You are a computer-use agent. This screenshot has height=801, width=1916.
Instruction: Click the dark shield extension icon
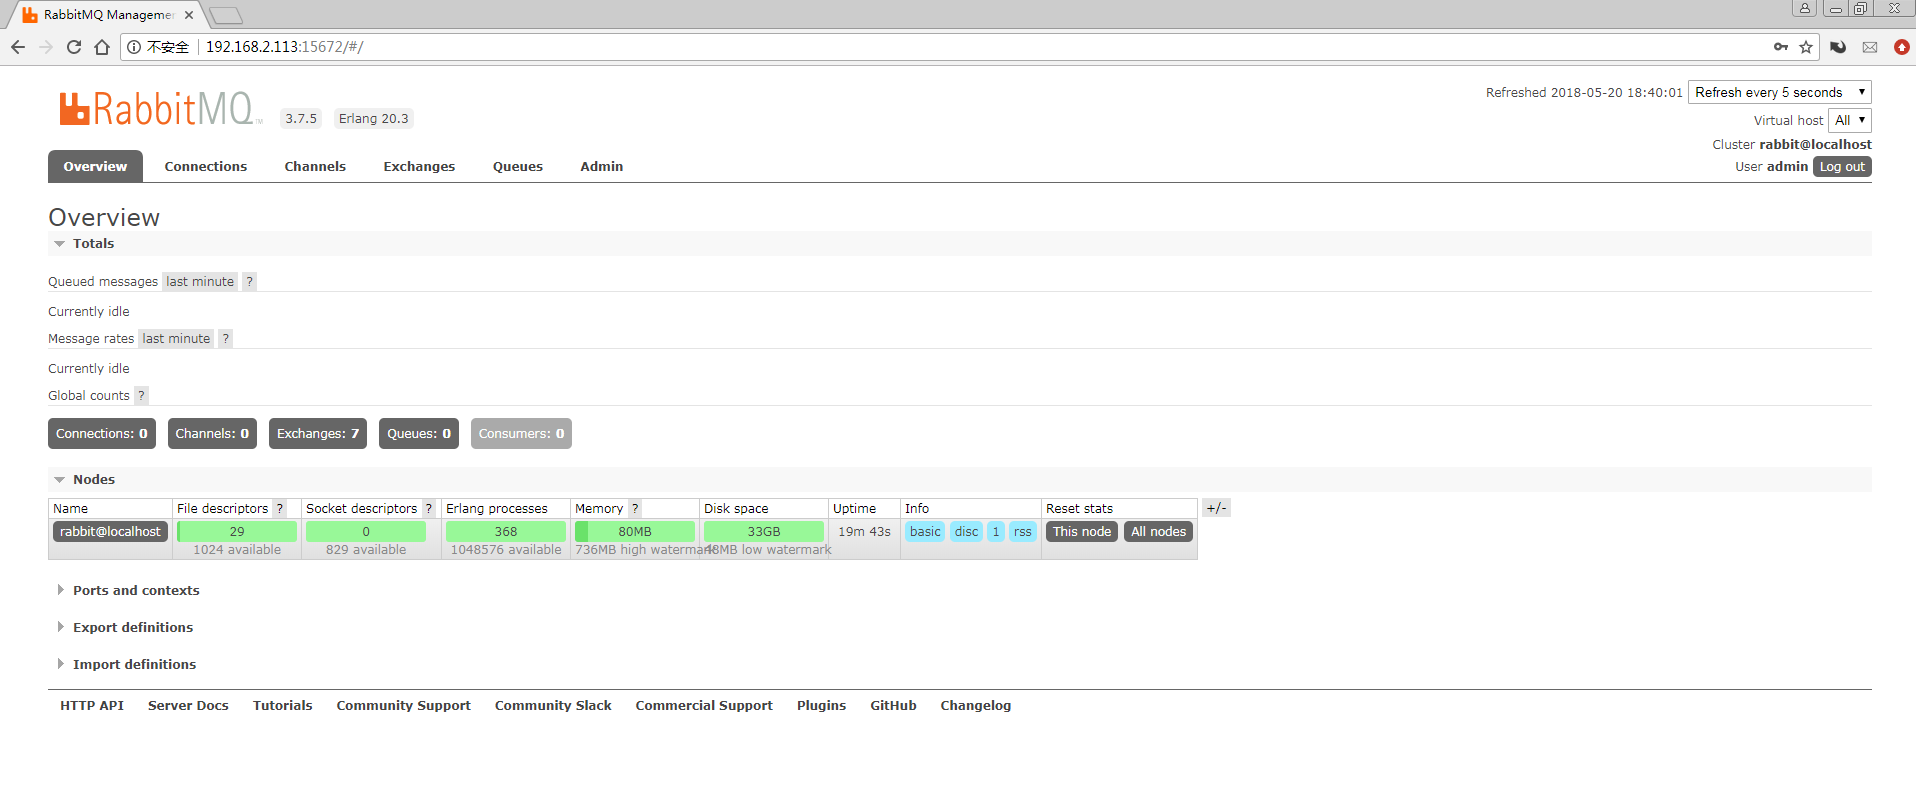[x=1838, y=47]
